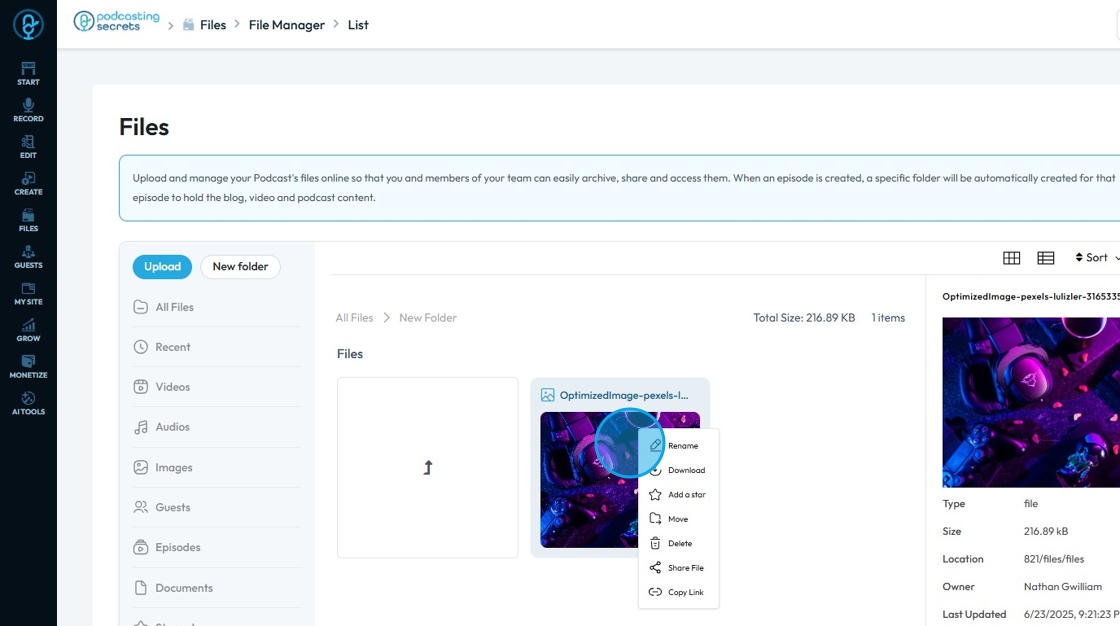Viewport: 1120px width, 626px height.
Task: Click the 1 items count text
Action: tap(888, 318)
